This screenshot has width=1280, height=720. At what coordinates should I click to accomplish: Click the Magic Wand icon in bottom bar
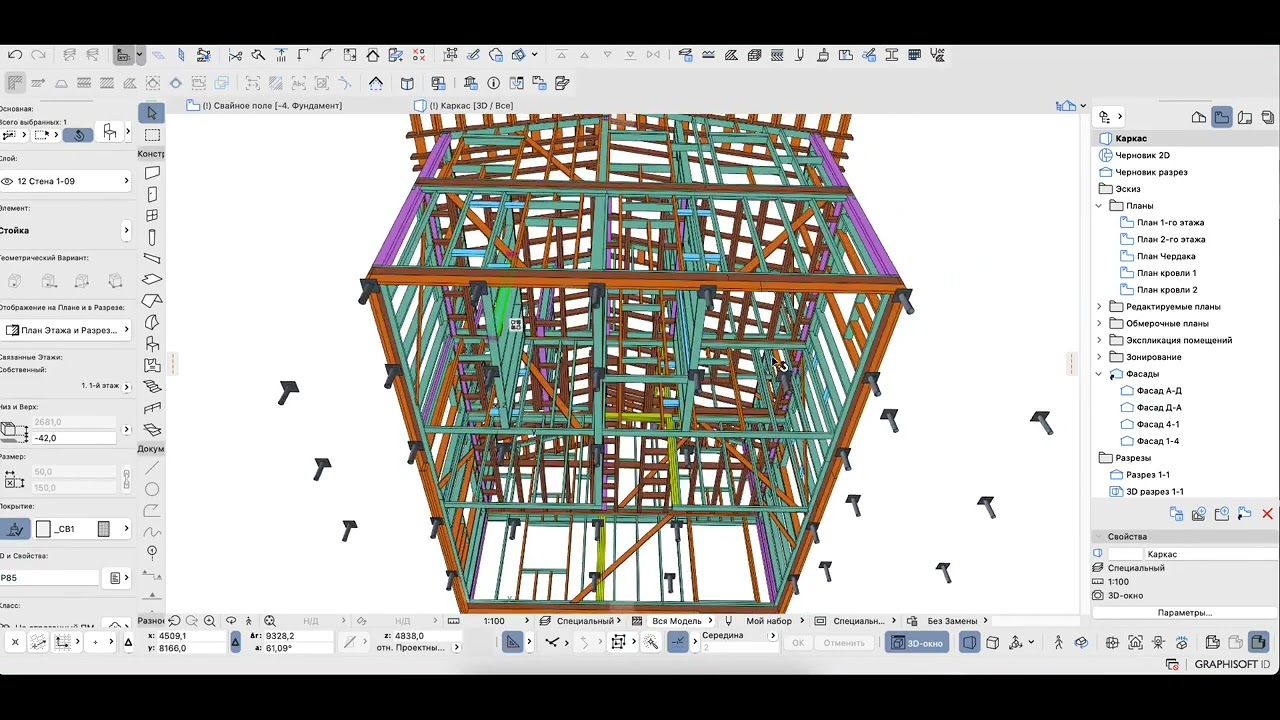click(x=651, y=642)
